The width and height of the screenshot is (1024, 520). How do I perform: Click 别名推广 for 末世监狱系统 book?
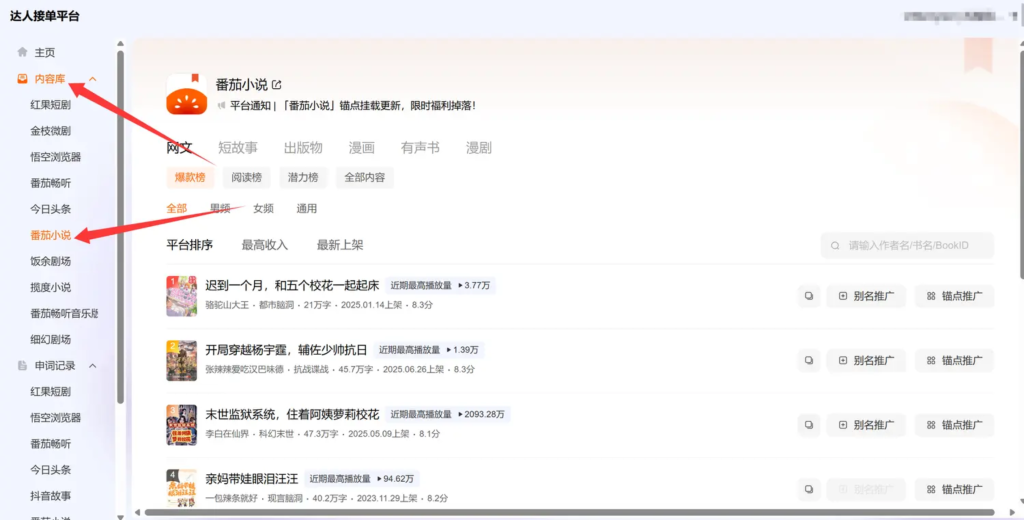tap(866, 425)
